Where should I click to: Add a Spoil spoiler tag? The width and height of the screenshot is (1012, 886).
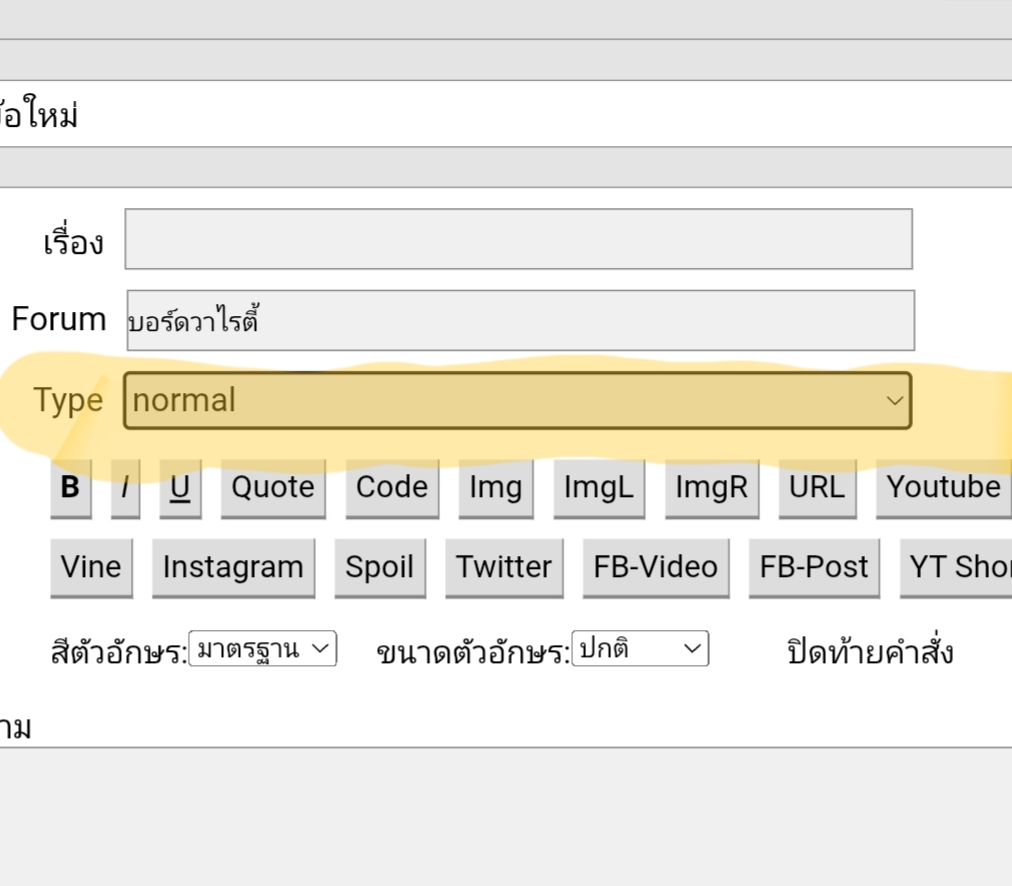(x=380, y=567)
